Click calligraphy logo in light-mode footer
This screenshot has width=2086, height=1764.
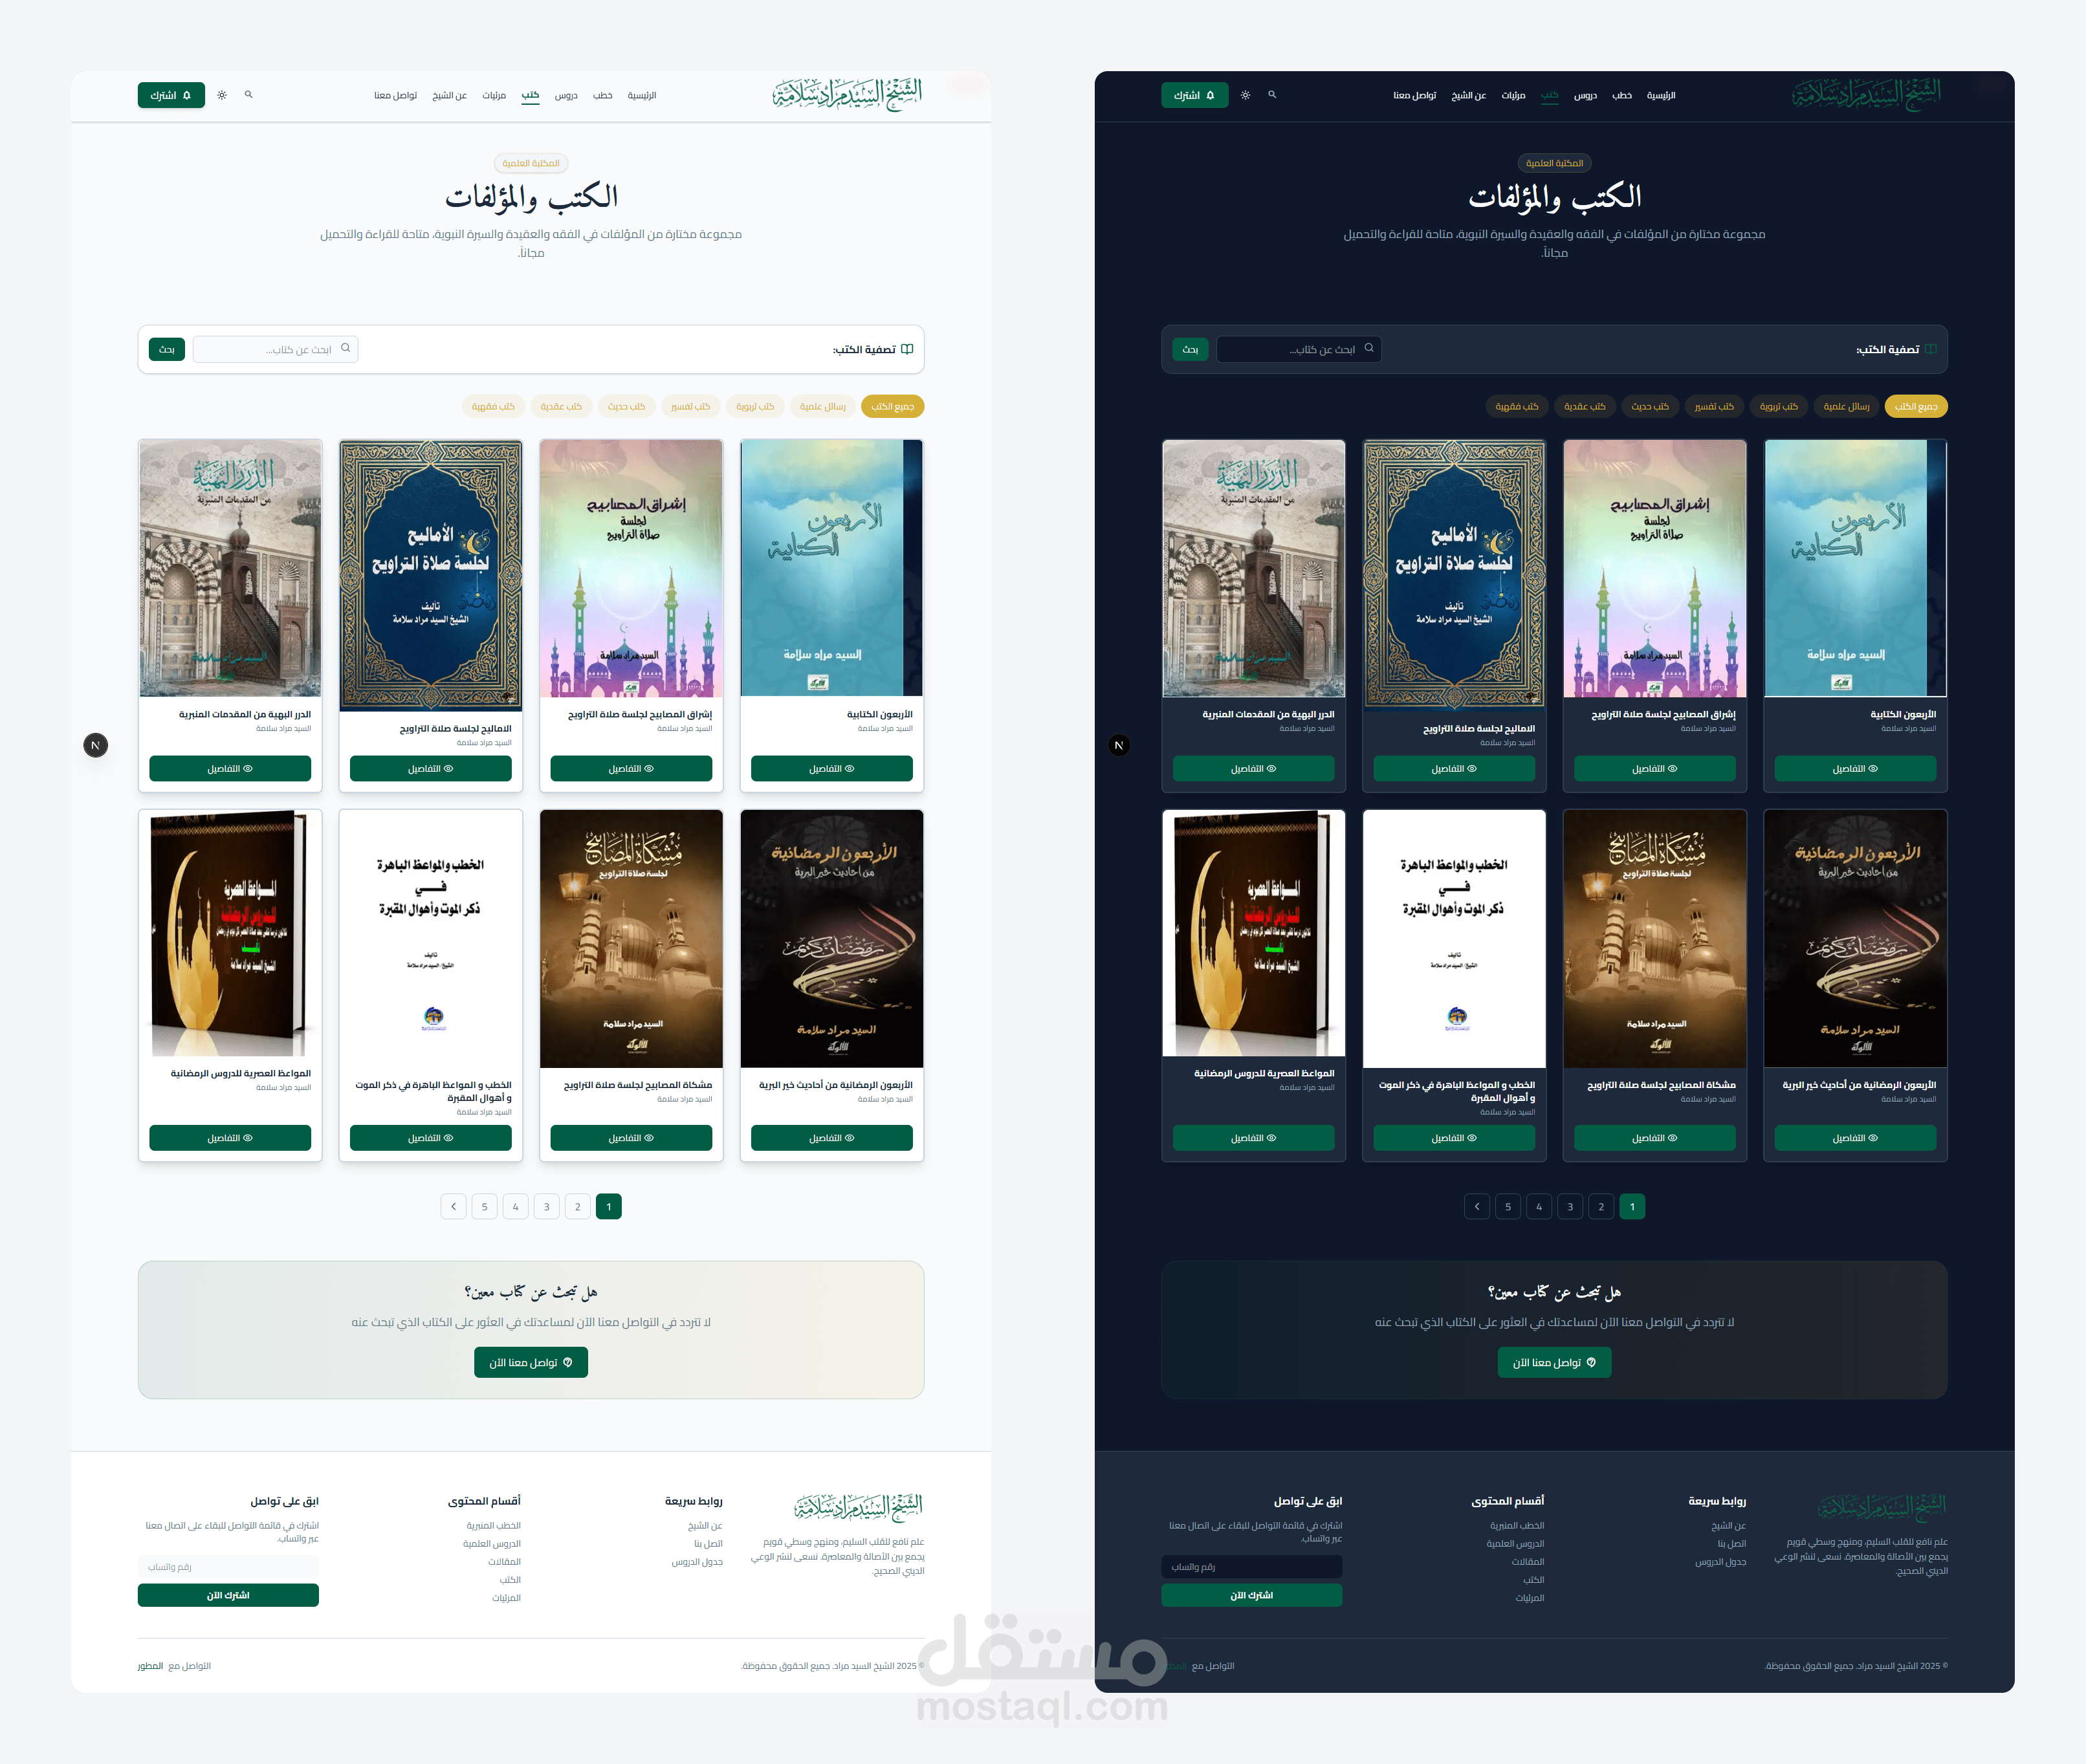(x=858, y=1506)
